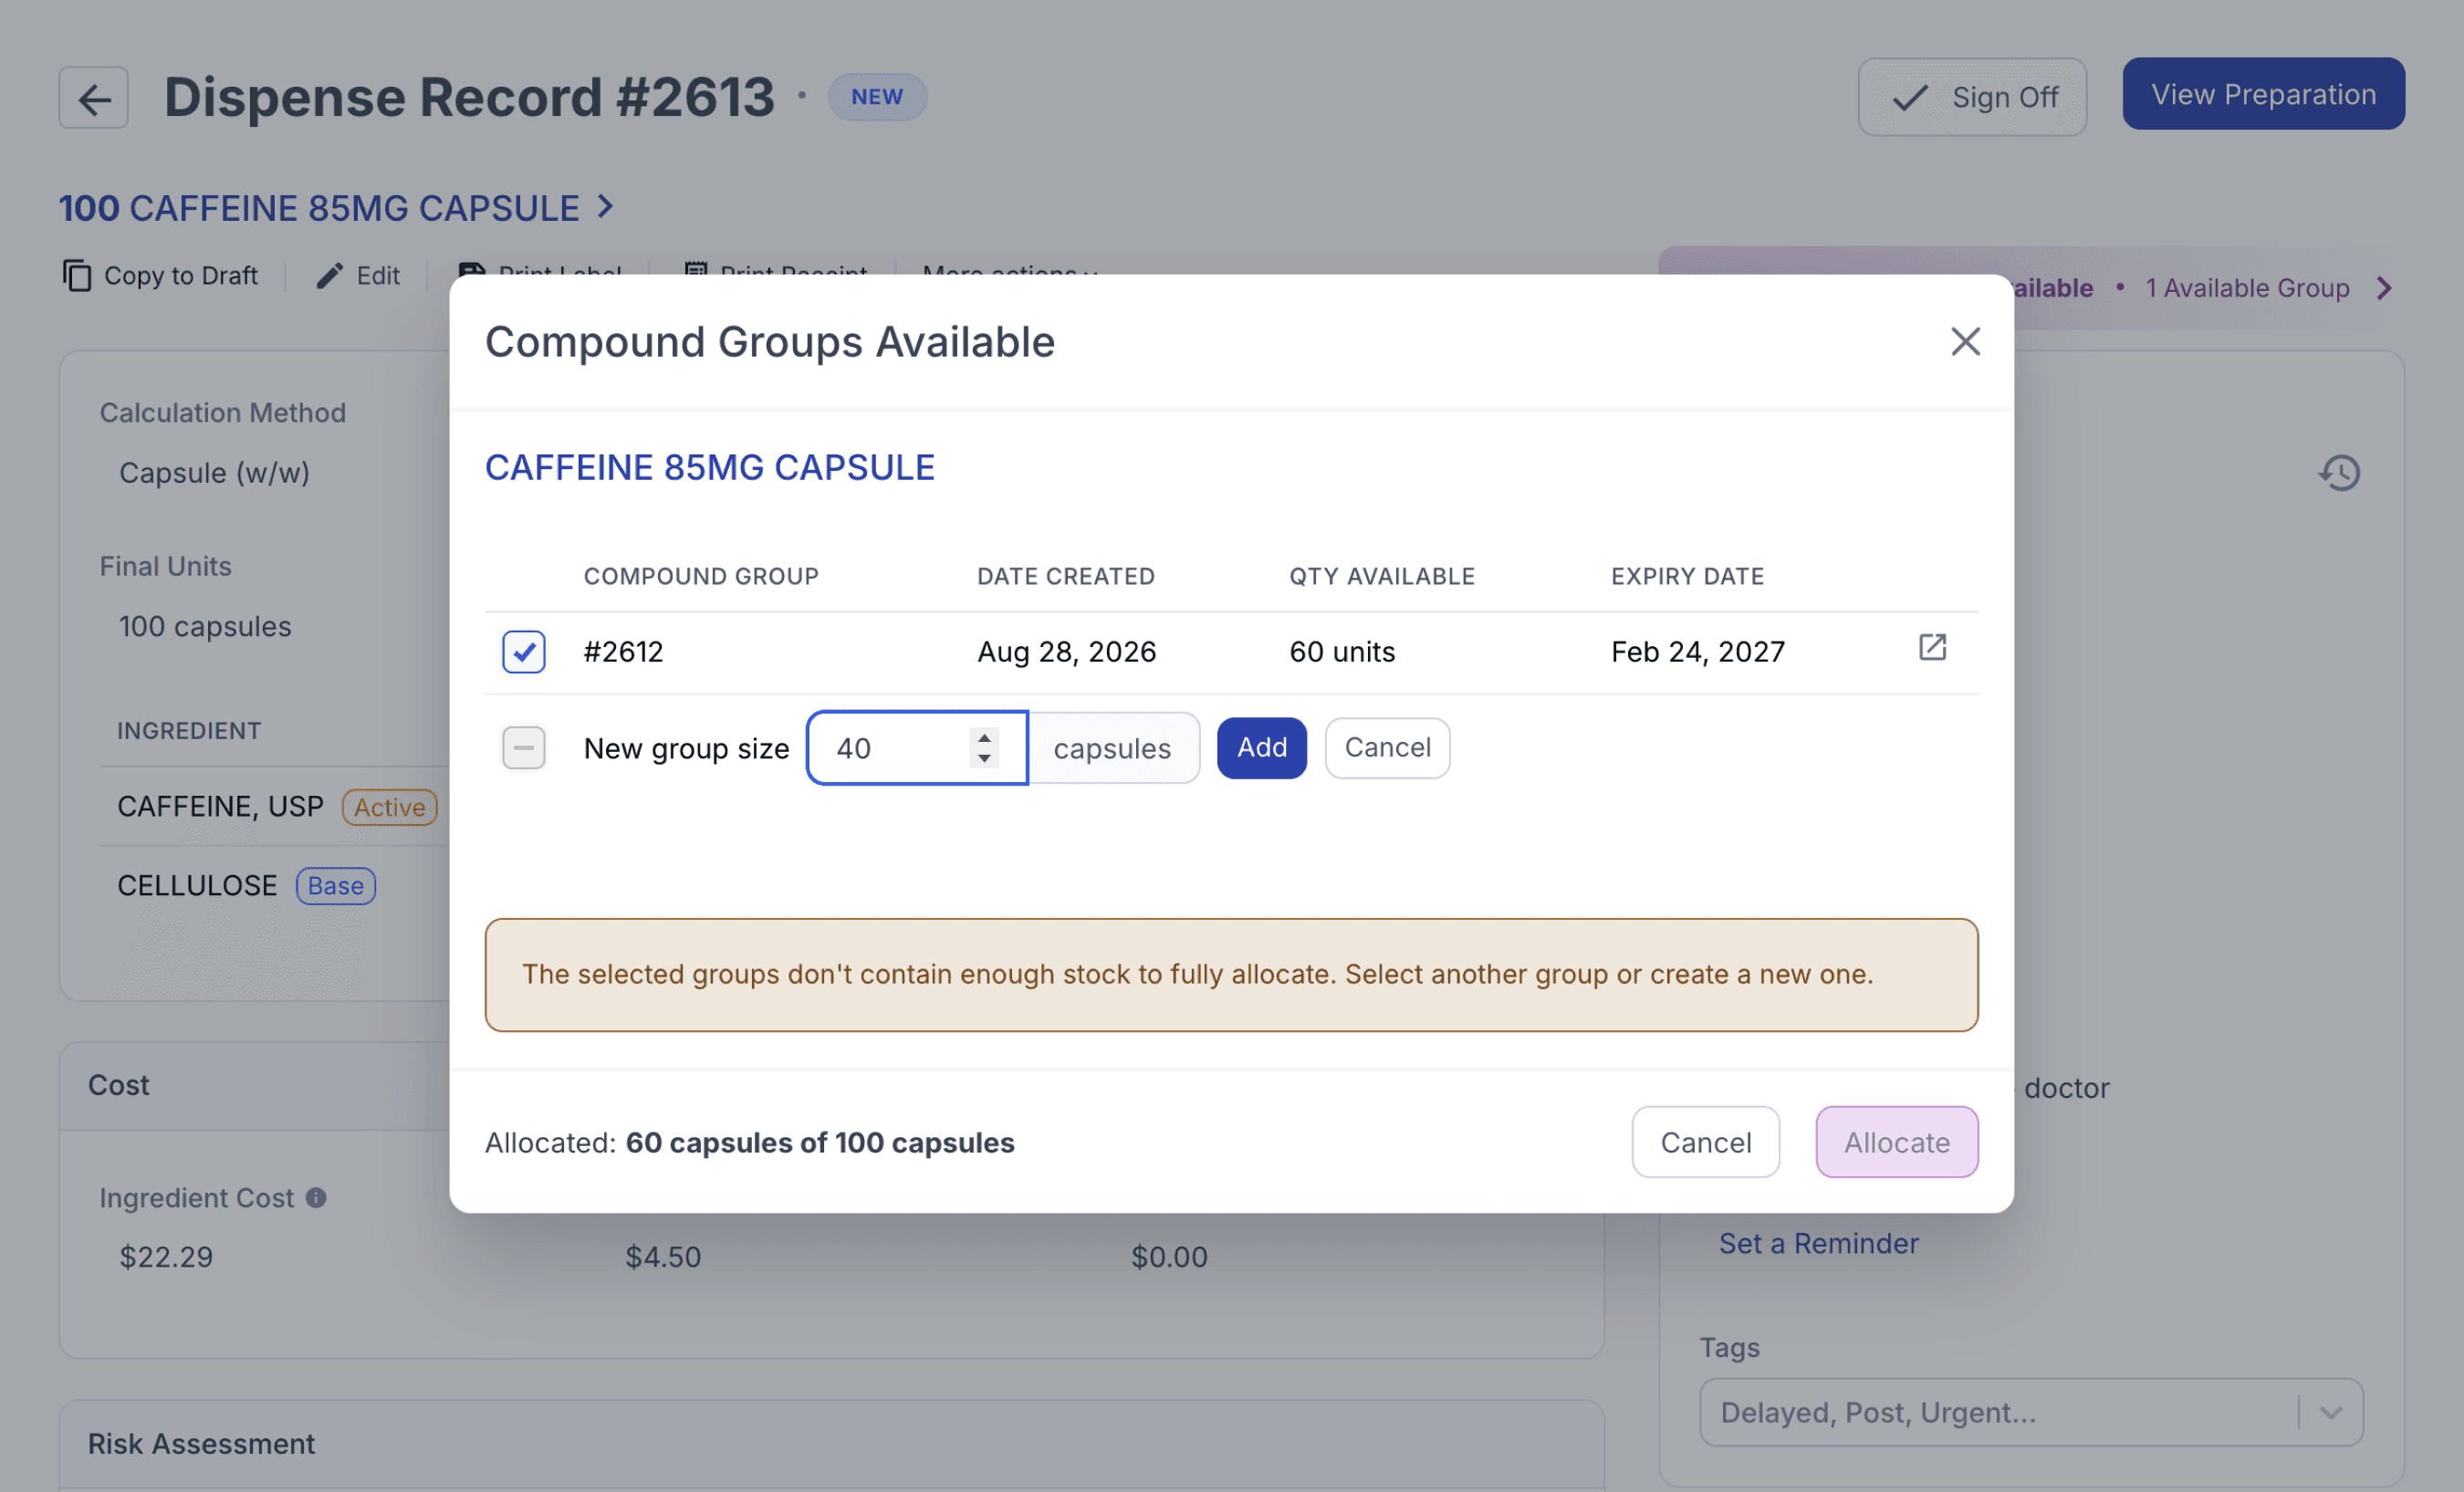Click the Dispense Record #2613 title
The image size is (2464, 1492).
coord(469,98)
